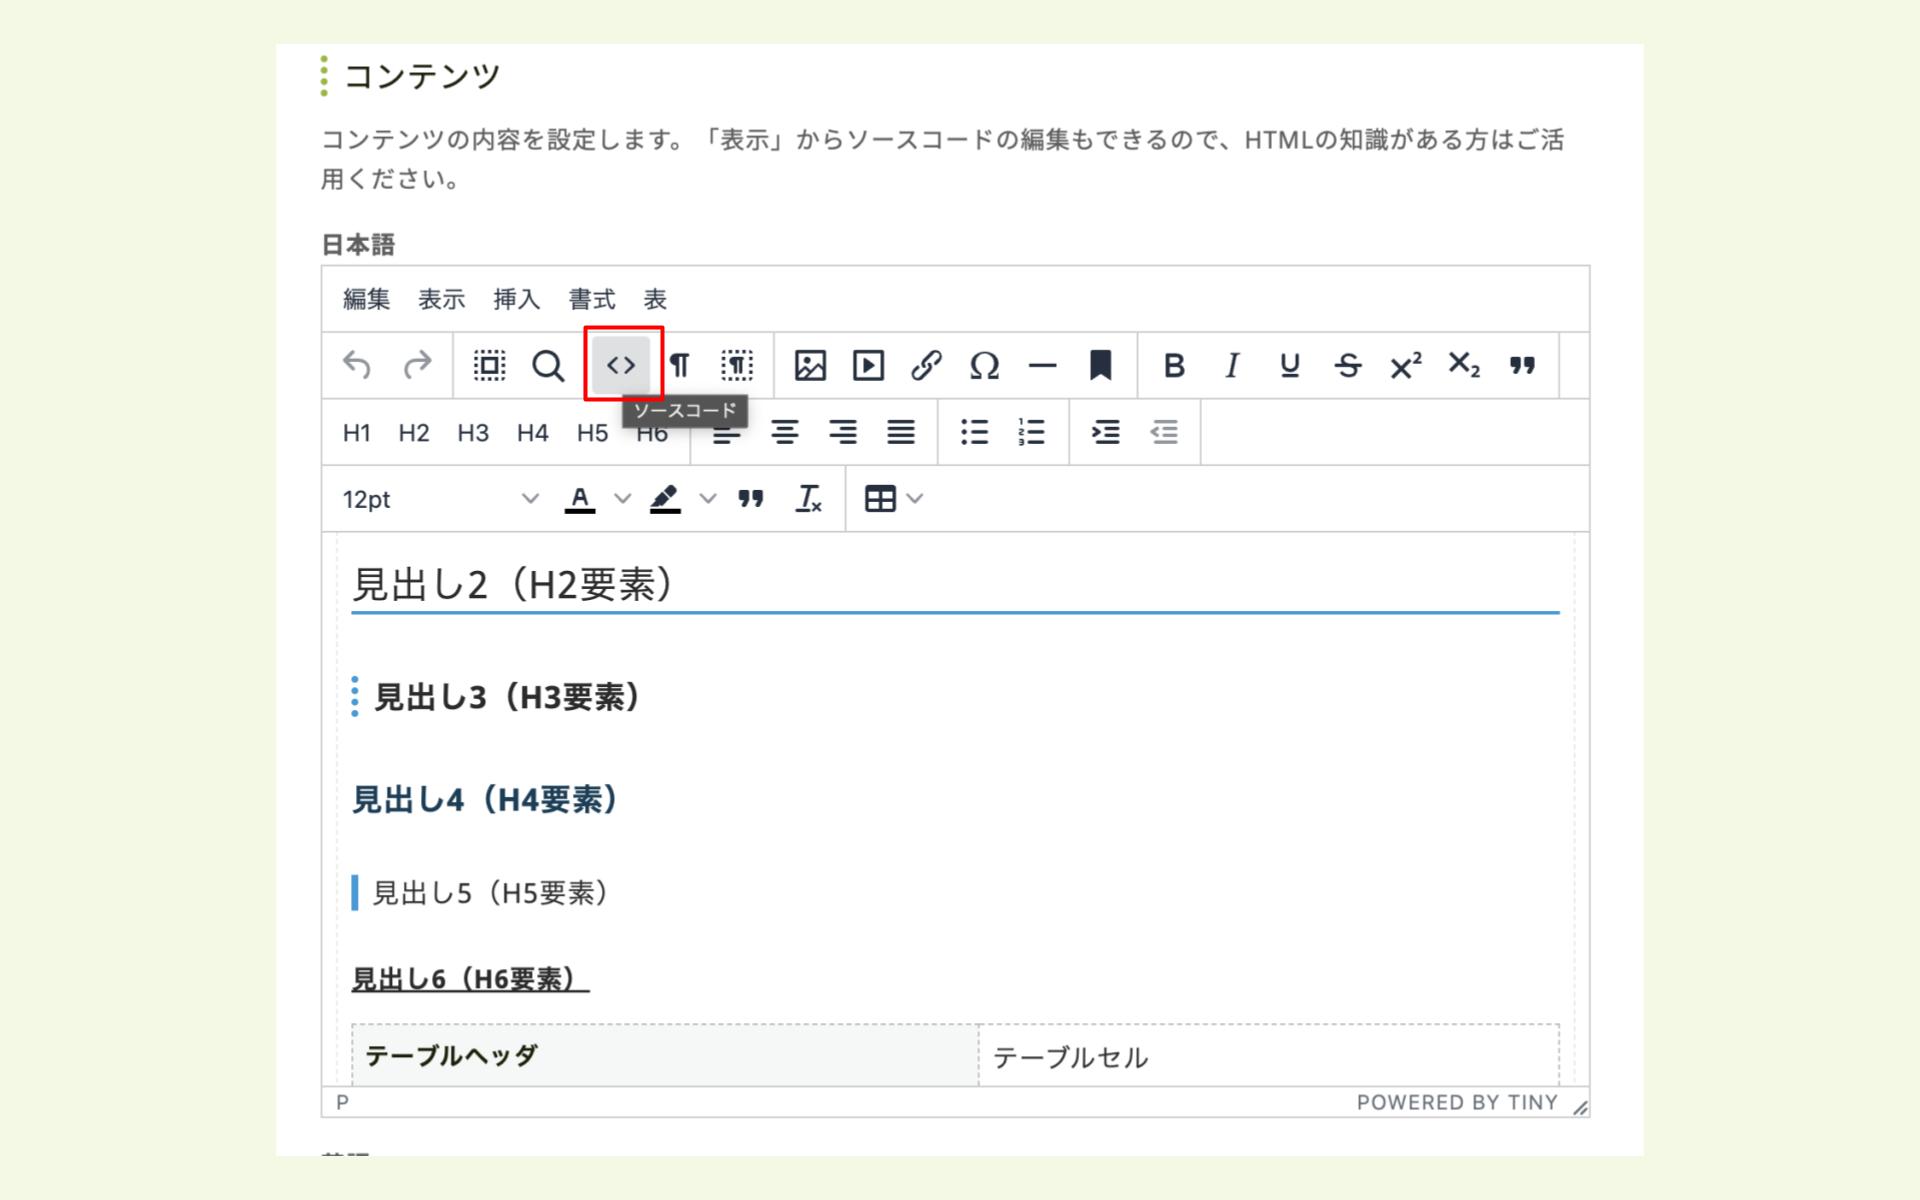Click the editor resize handle corner
Image resolution: width=1920 pixels, height=1200 pixels.
(x=1580, y=1107)
